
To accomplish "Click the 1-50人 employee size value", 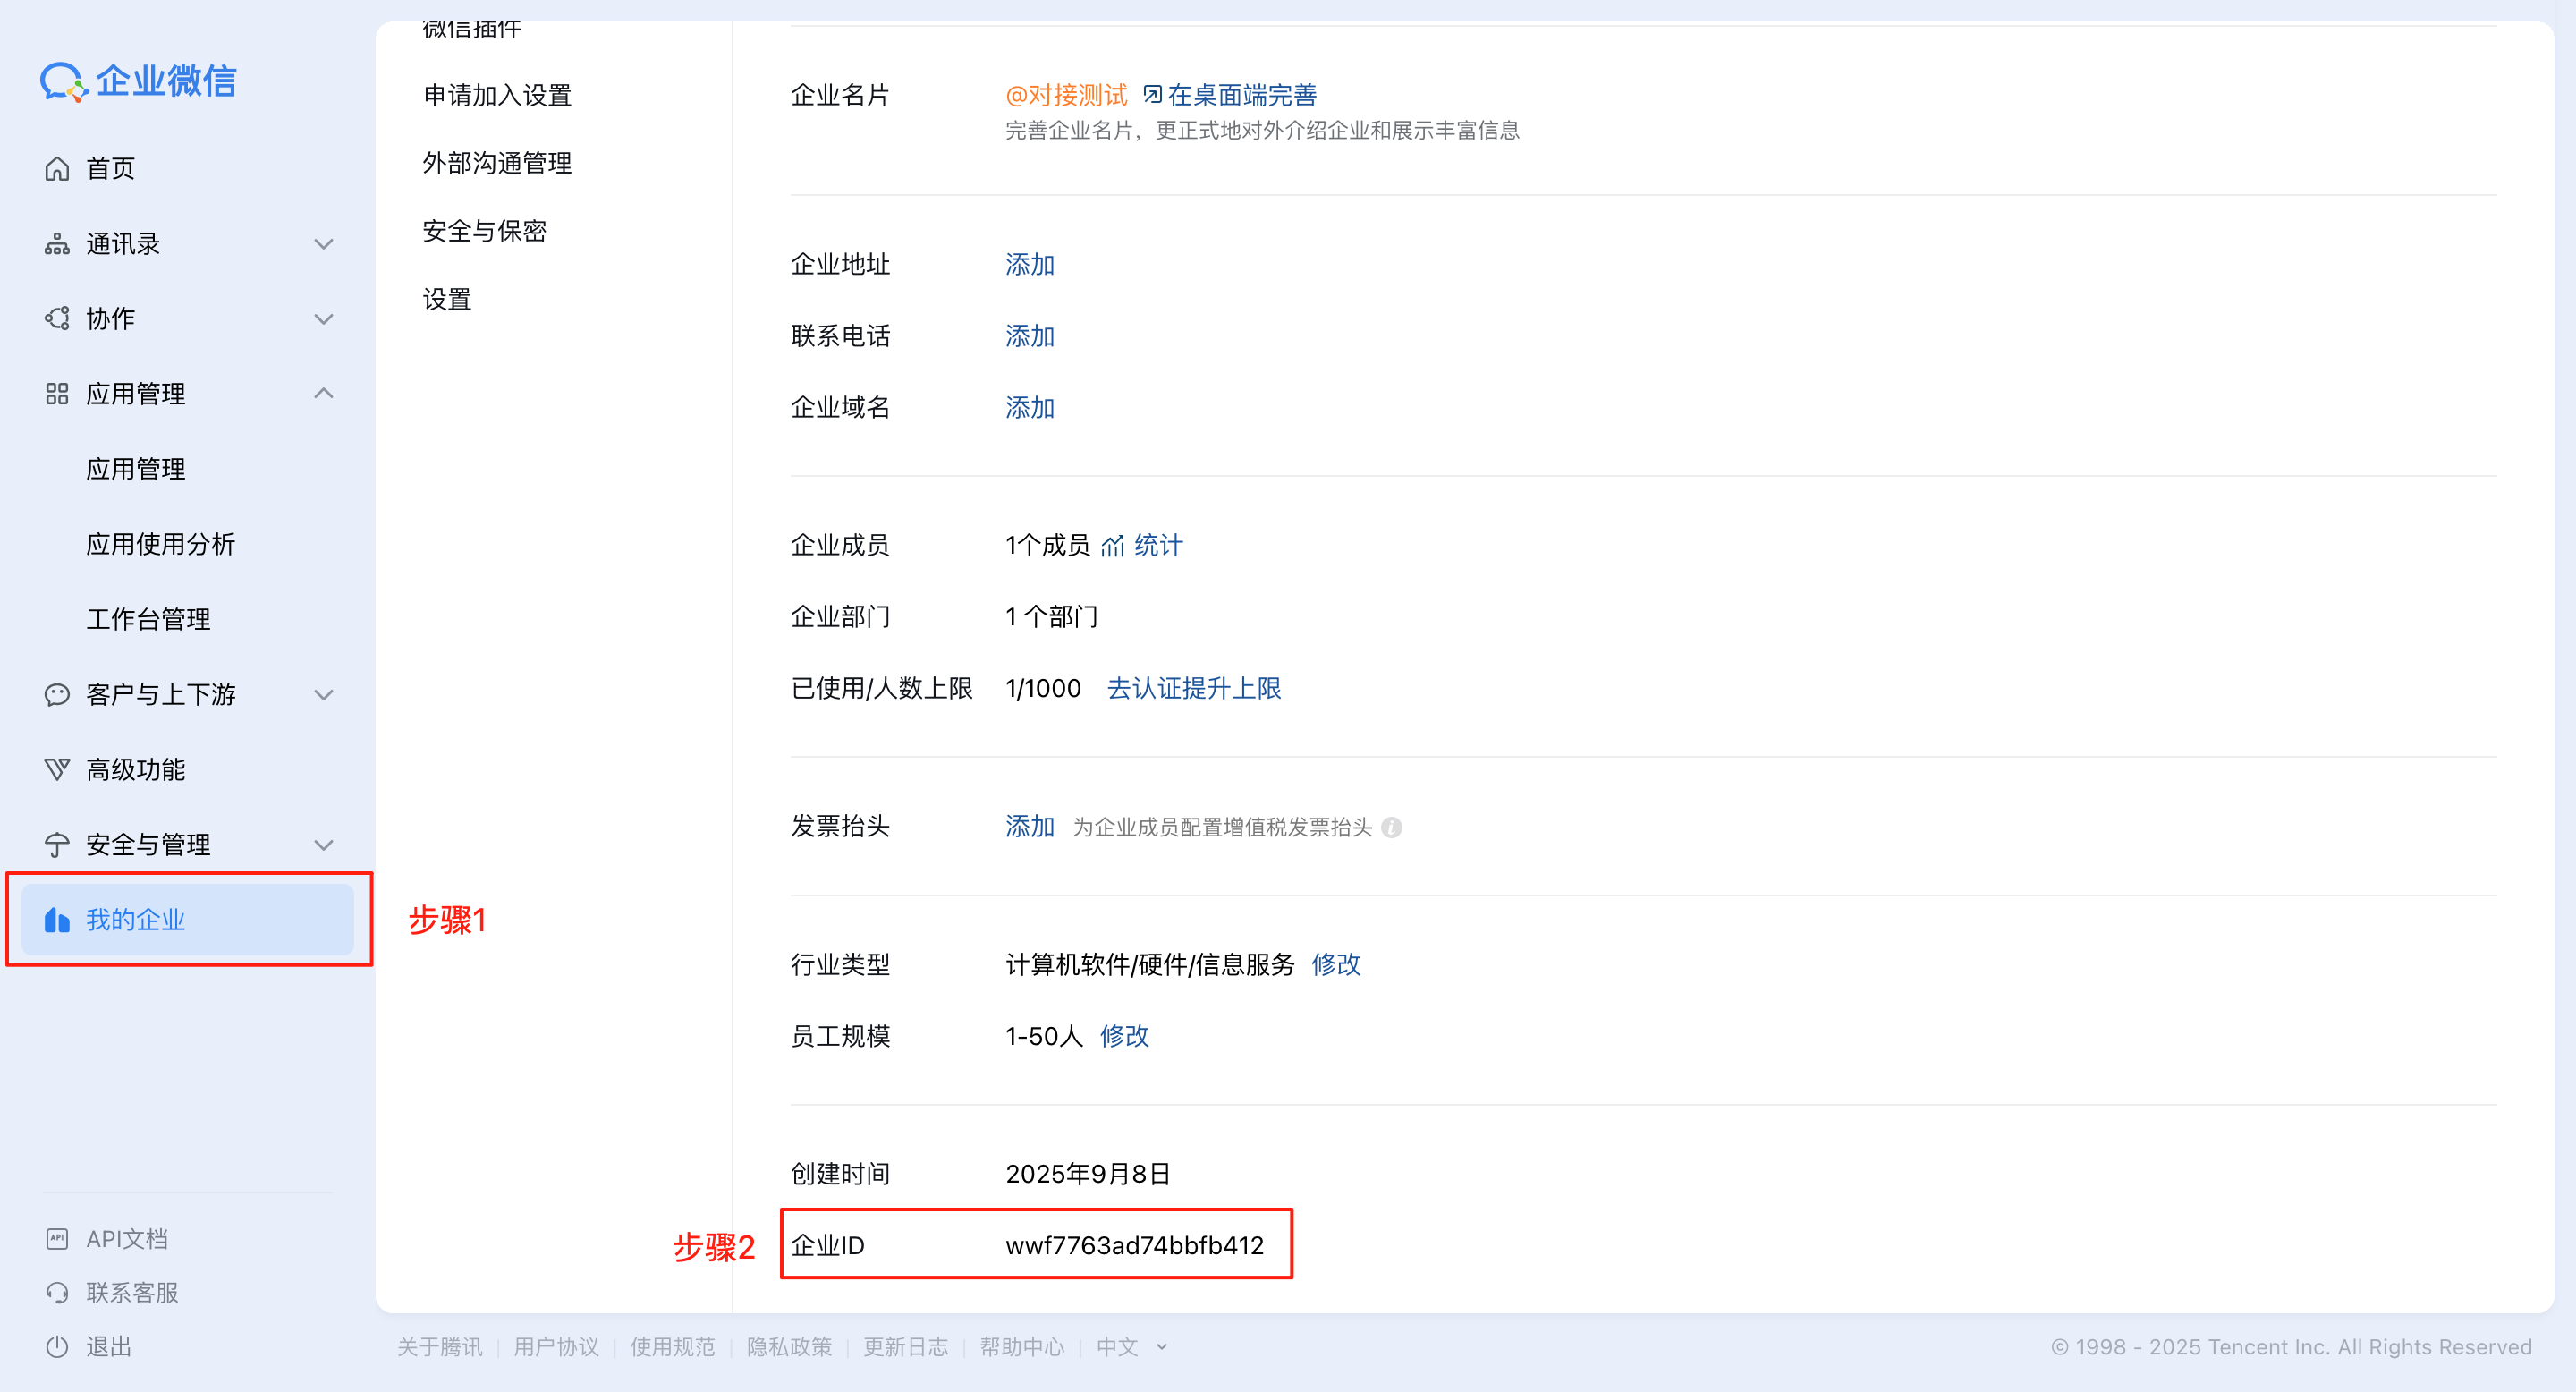I will click(1044, 1037).
